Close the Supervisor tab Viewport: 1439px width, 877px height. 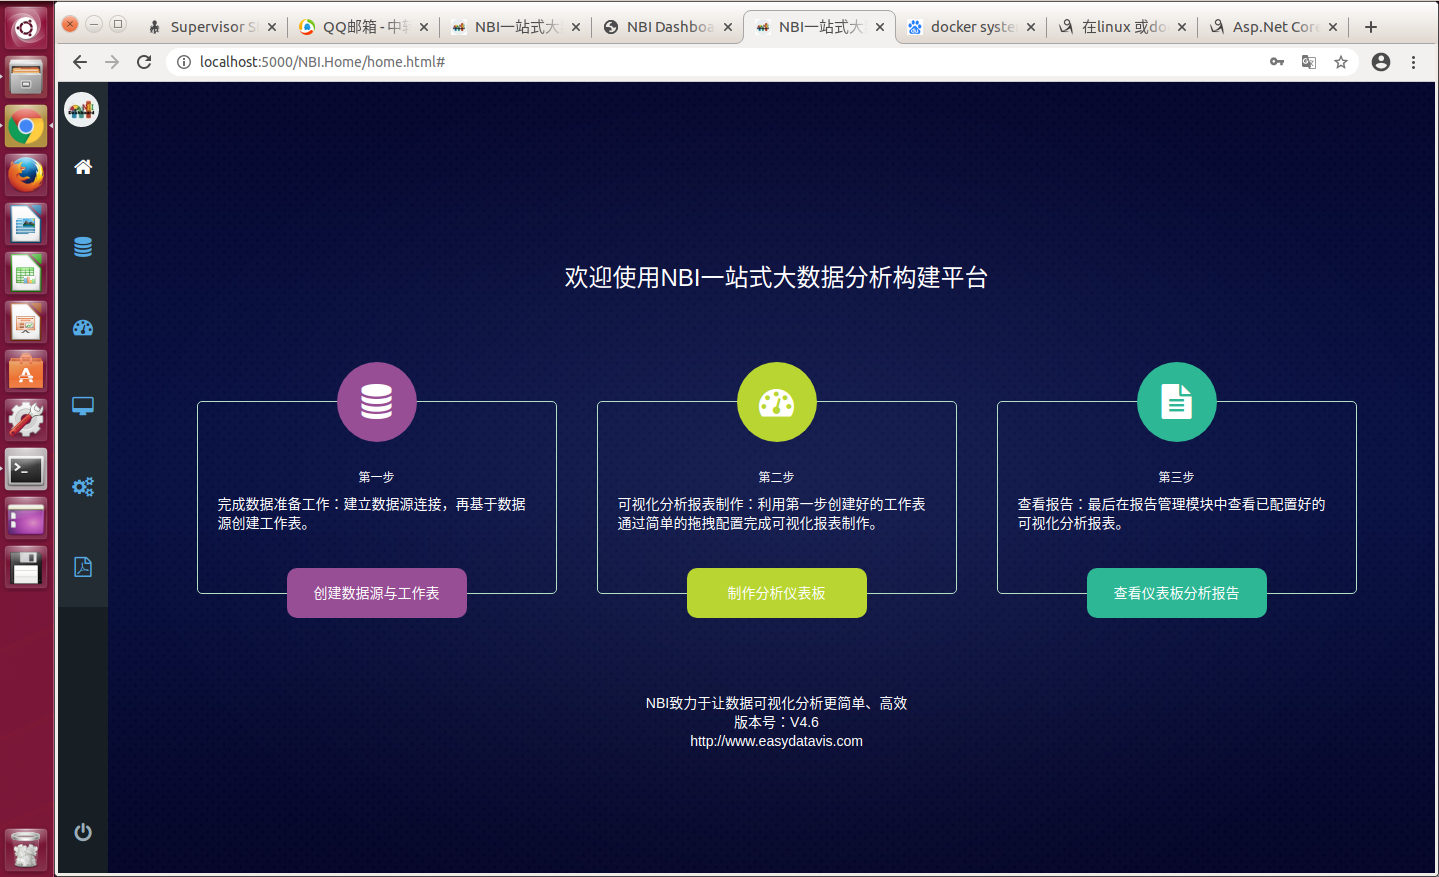[x=272, y=27]
